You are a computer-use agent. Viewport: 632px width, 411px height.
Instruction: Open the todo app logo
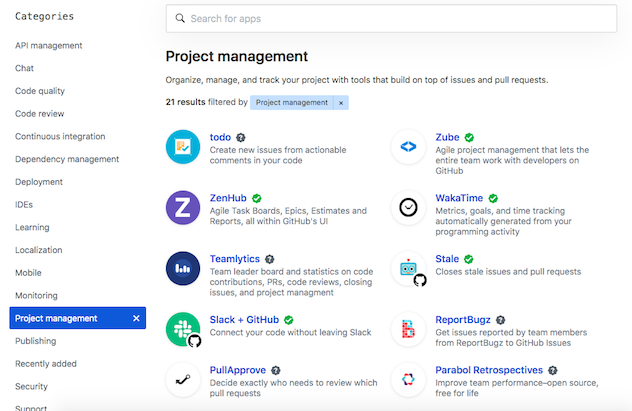tap(183, 147)
